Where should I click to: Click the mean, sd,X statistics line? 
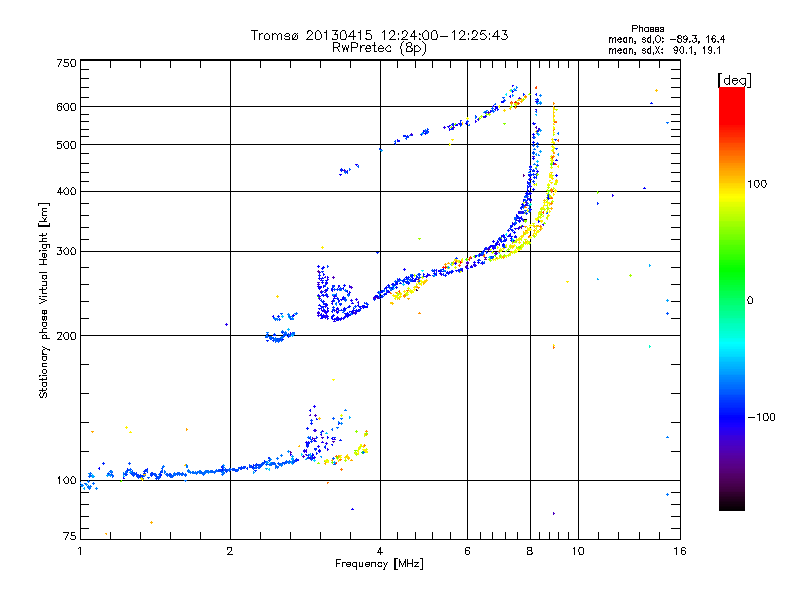click(x=664, y=50)
